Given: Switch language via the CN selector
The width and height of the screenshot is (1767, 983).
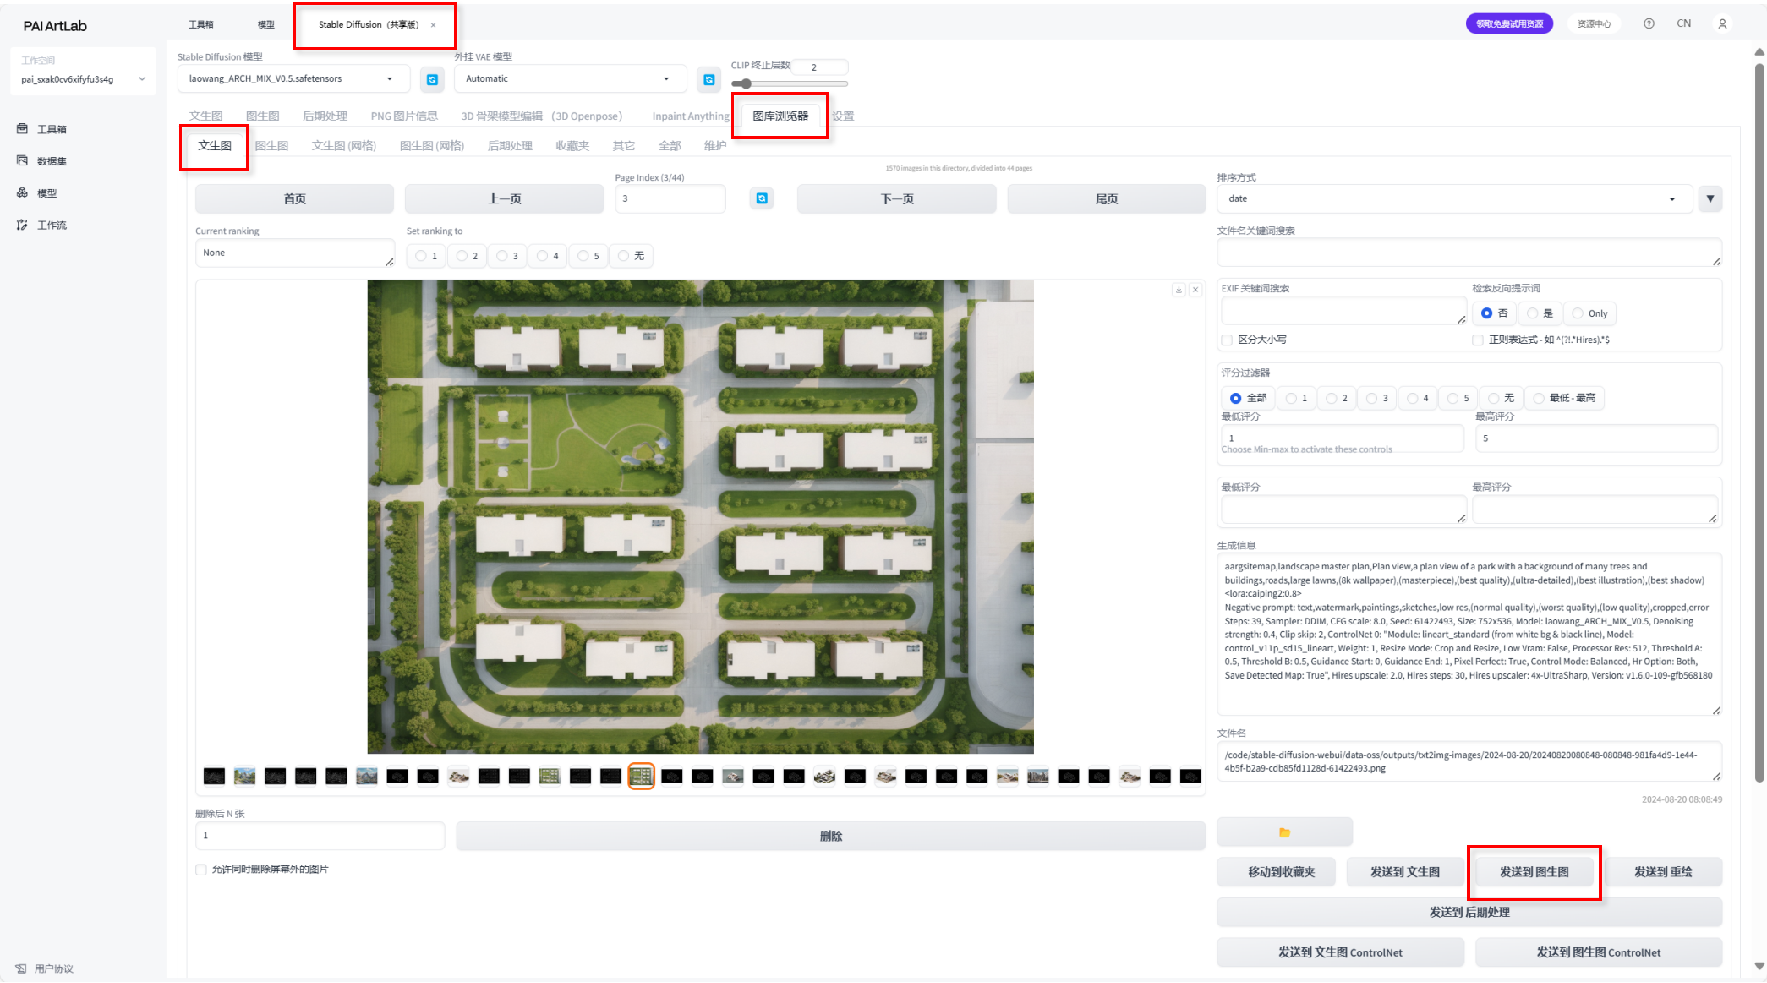Looking at the screenshot, I should 1684,24.
